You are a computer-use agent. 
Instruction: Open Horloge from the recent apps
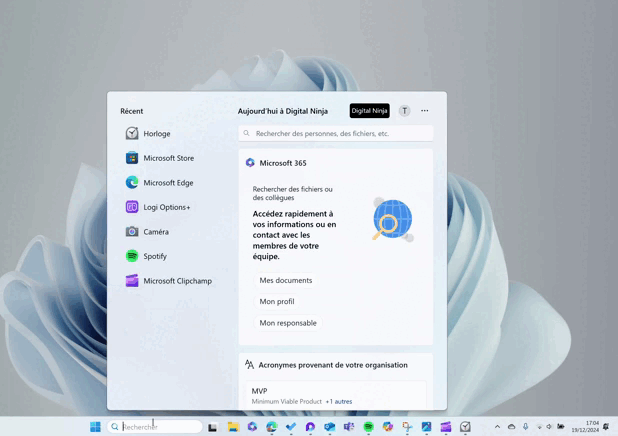click(156, 134)
